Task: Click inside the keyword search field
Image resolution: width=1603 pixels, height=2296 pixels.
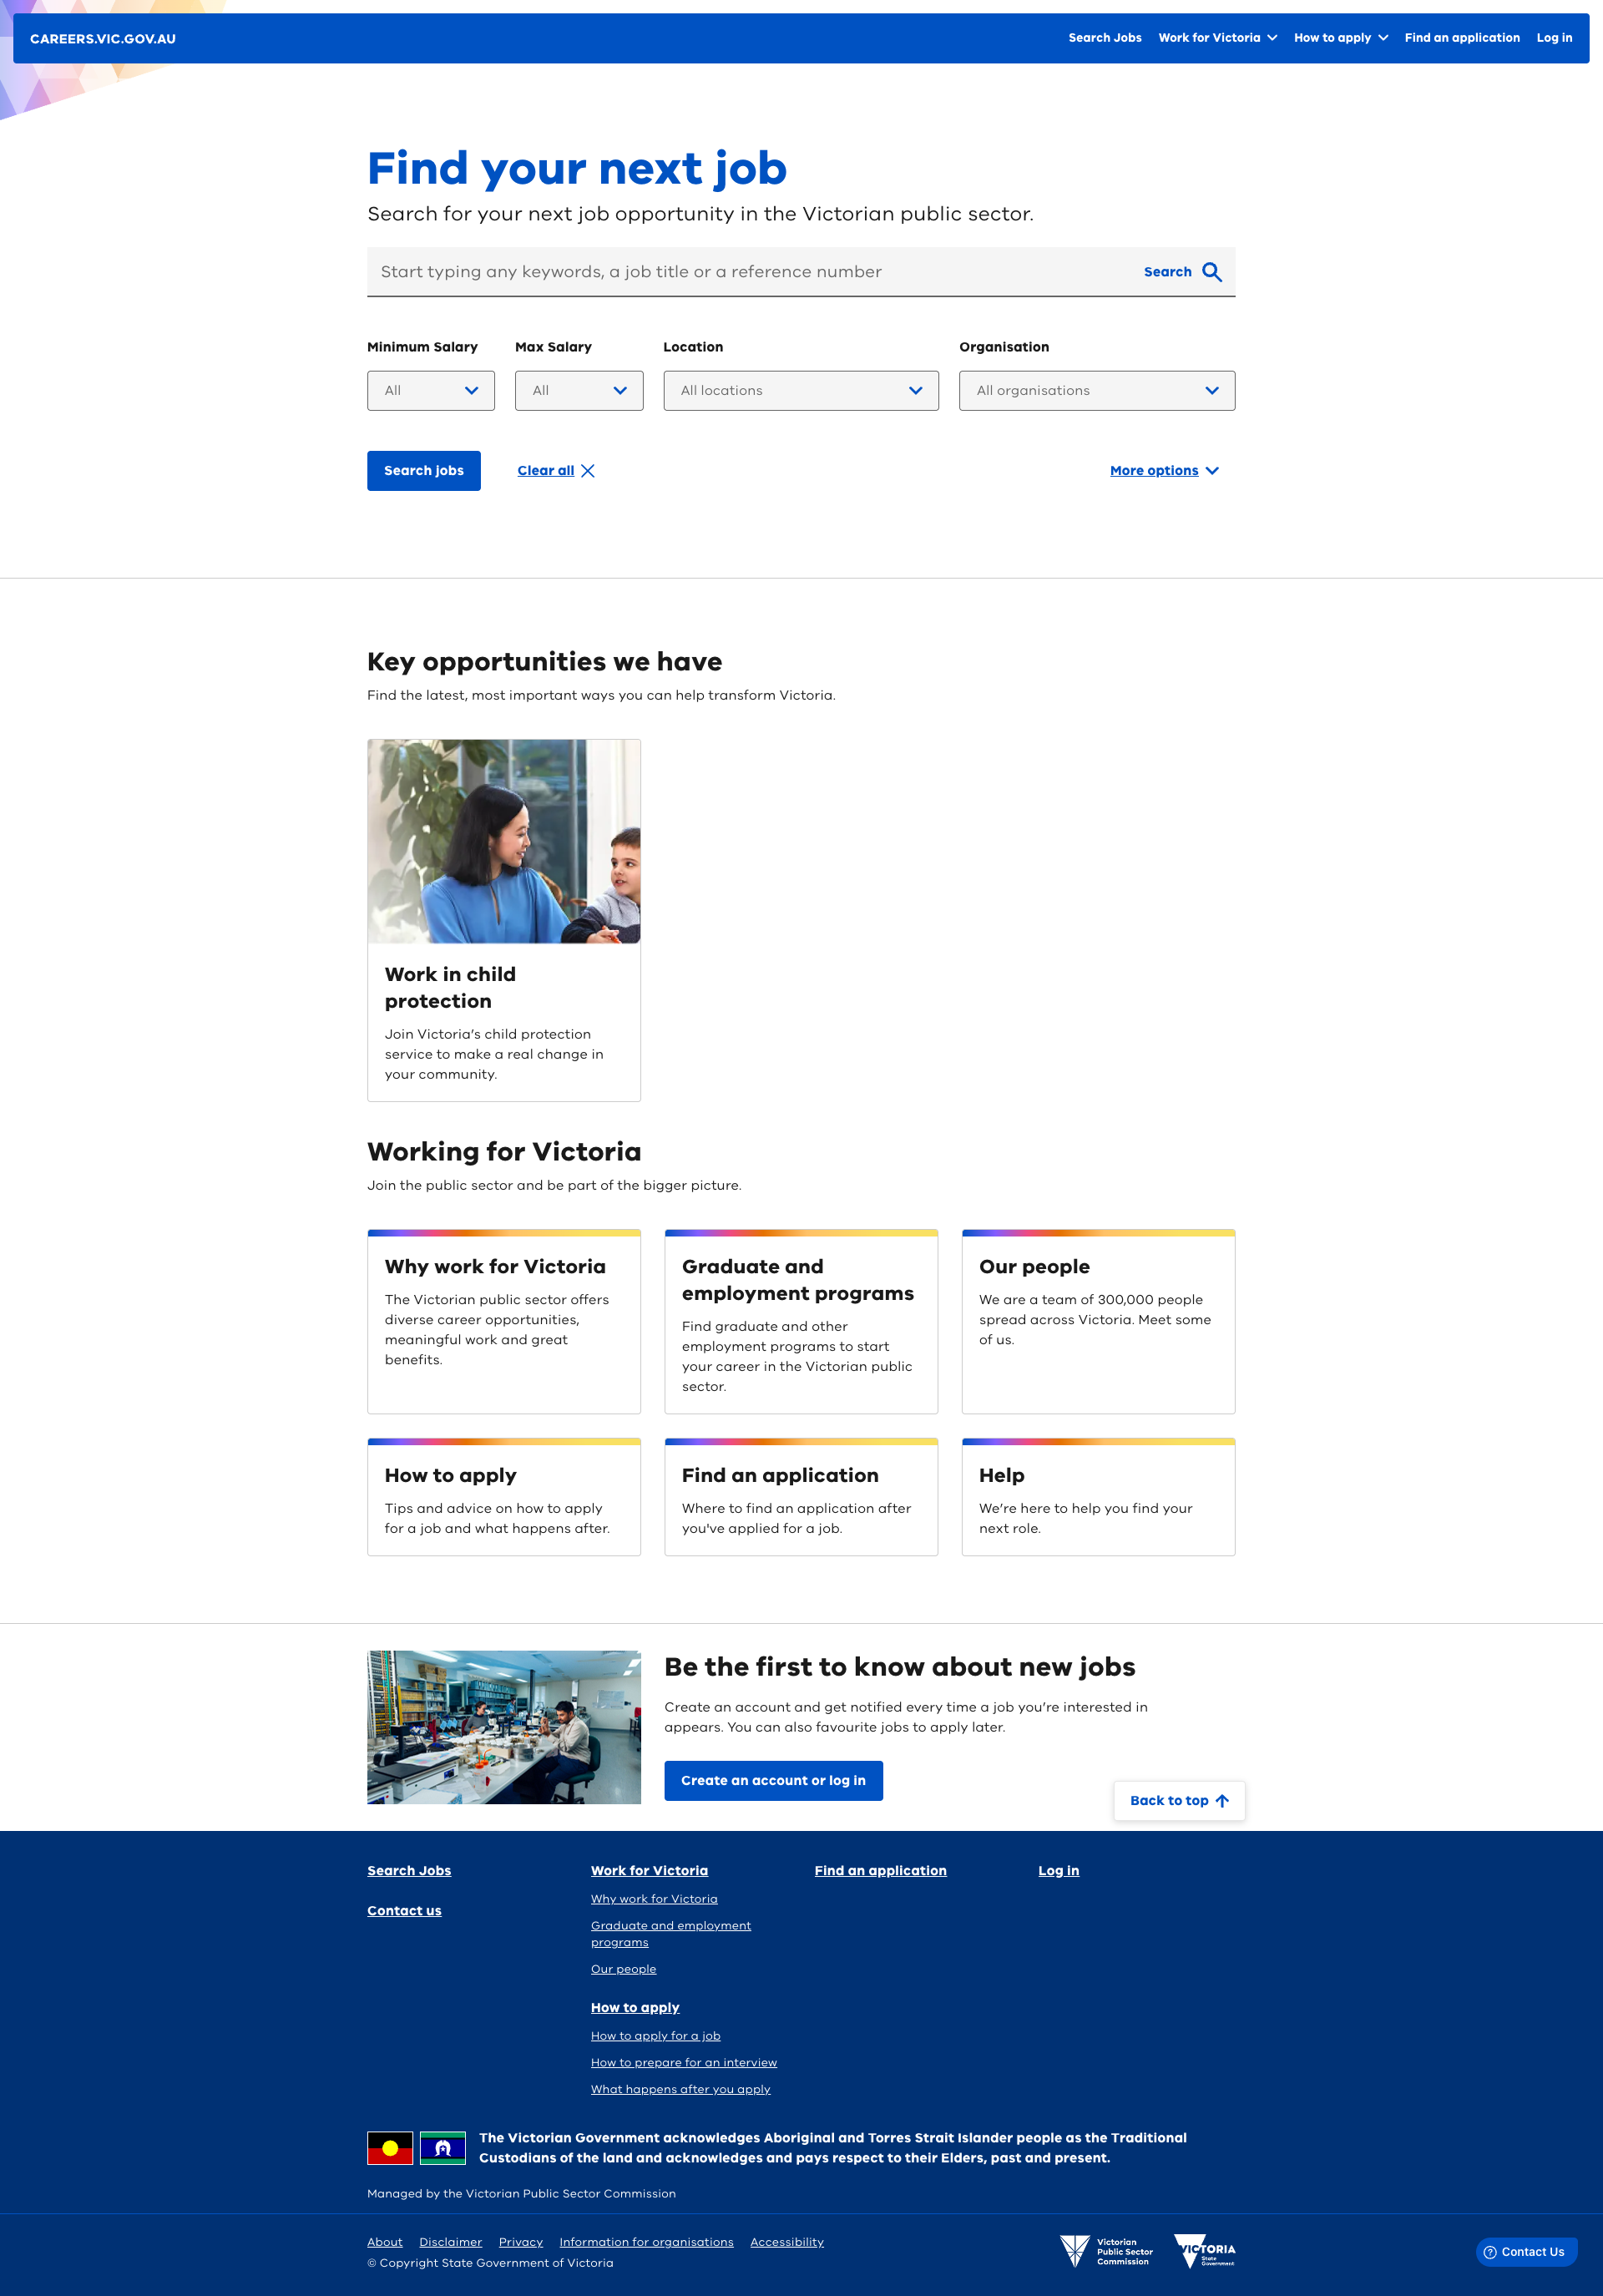Action: click(700, 271)
